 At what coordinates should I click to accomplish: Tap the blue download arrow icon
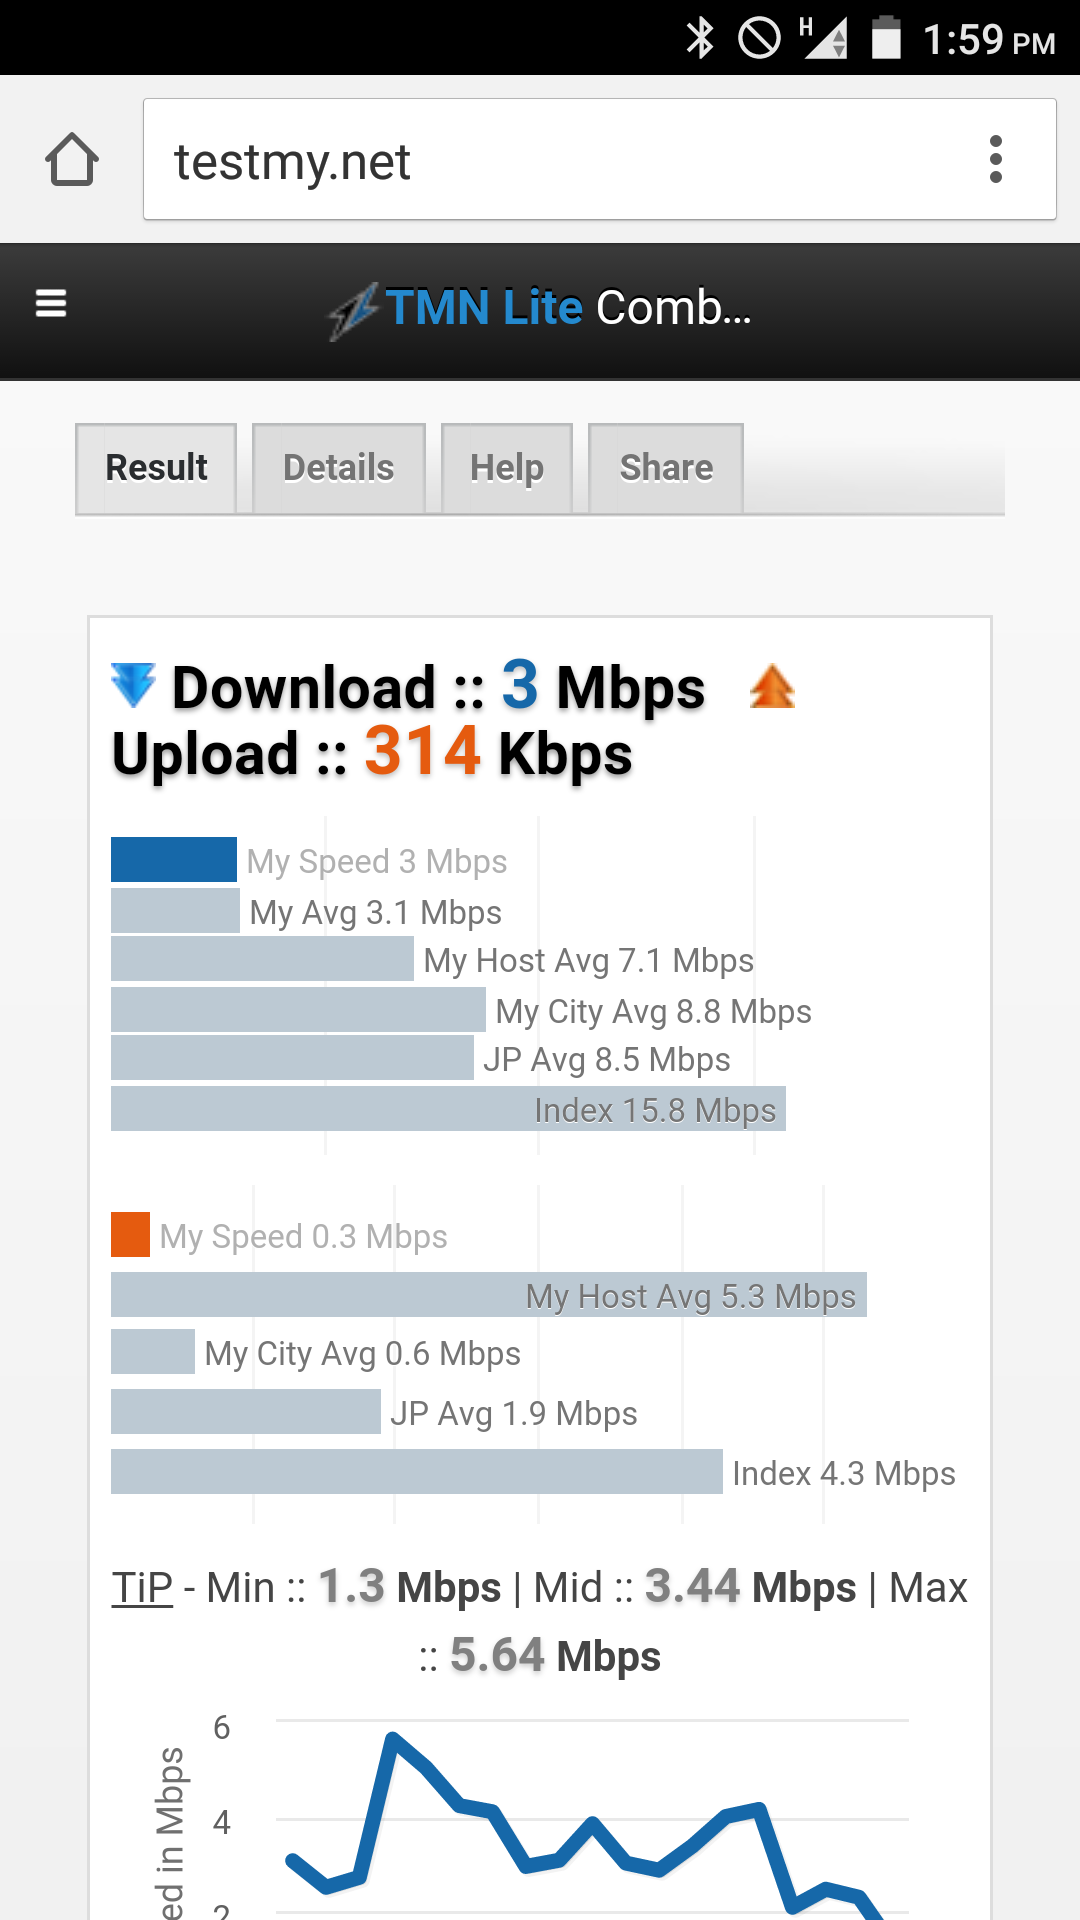133,684
